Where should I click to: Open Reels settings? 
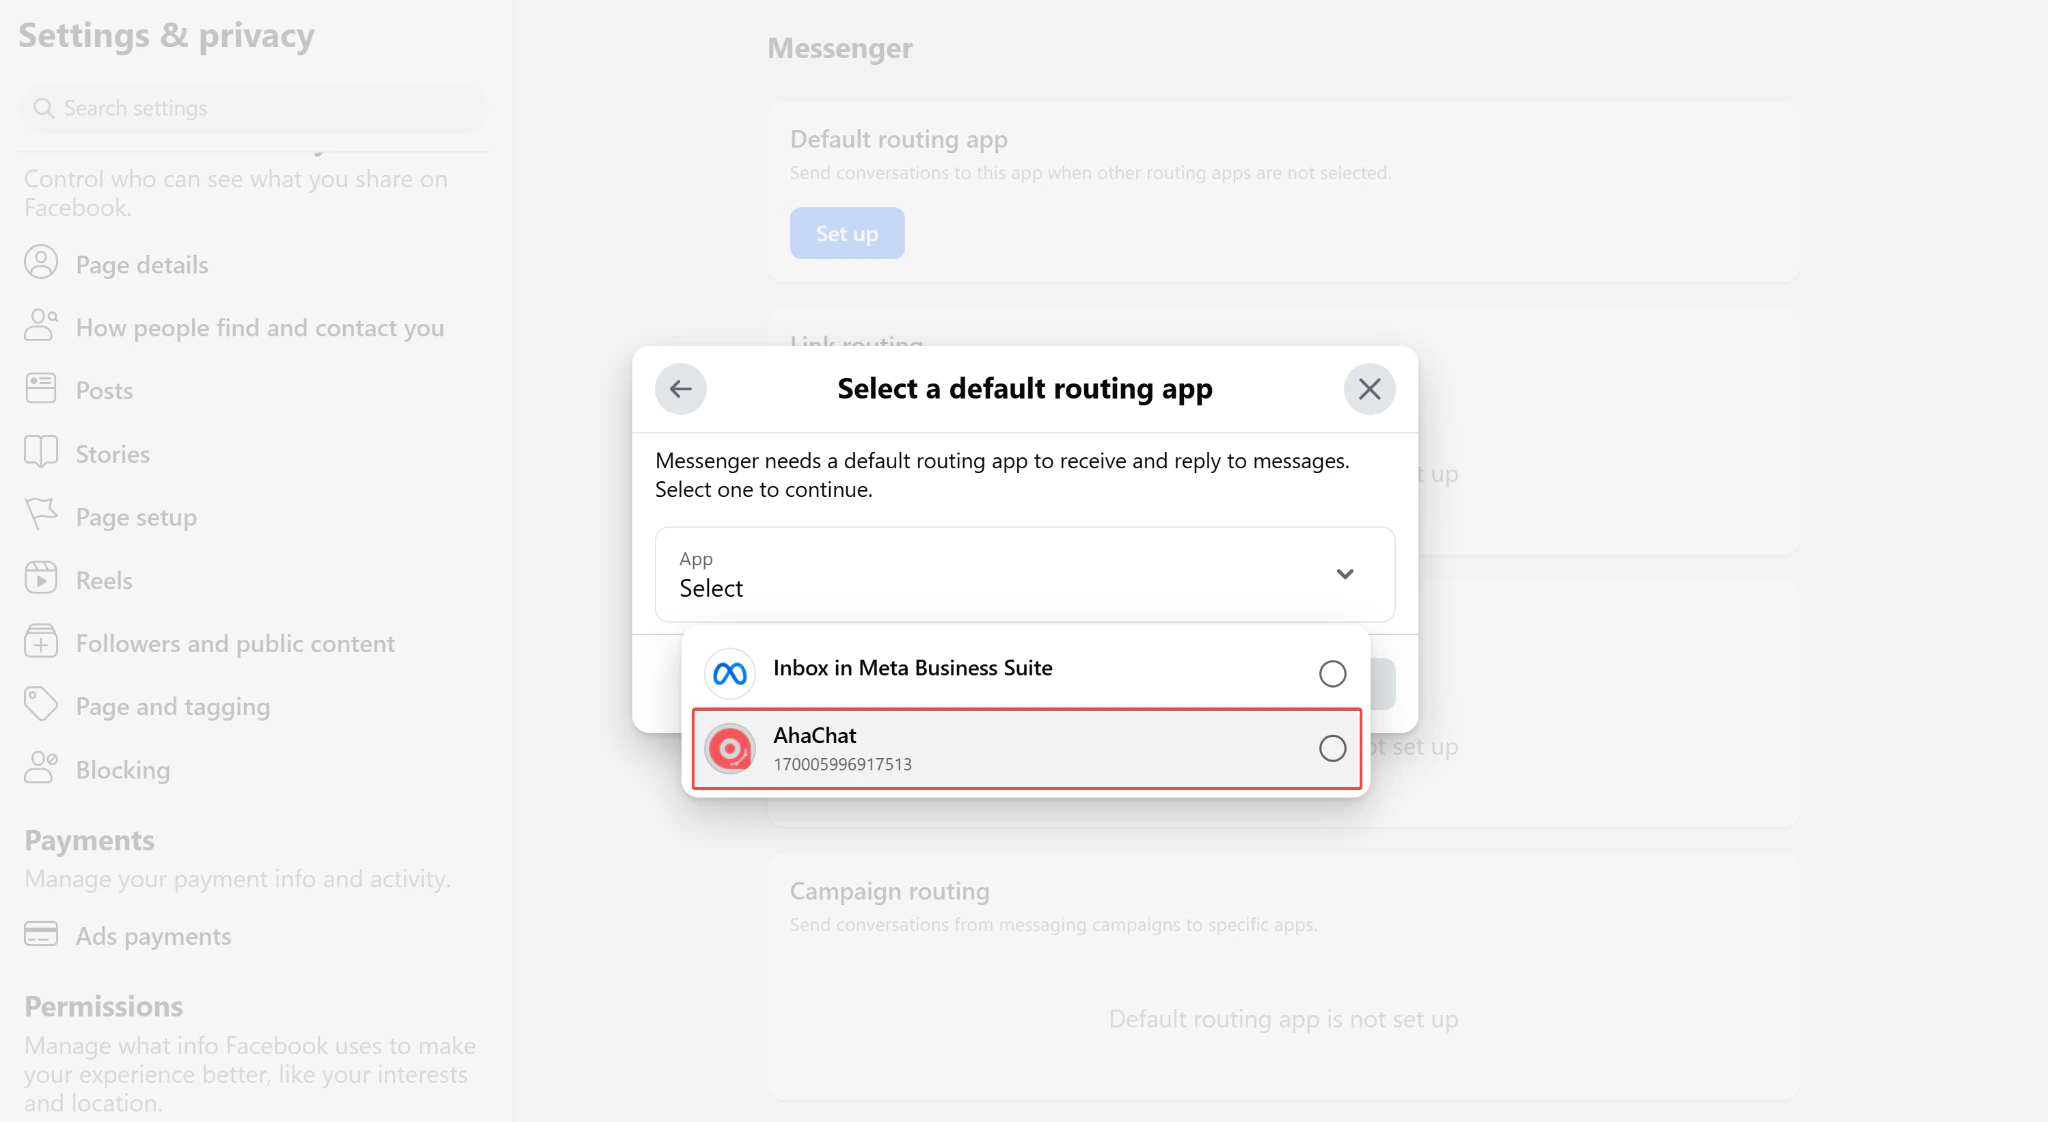(x=104, y=580)
